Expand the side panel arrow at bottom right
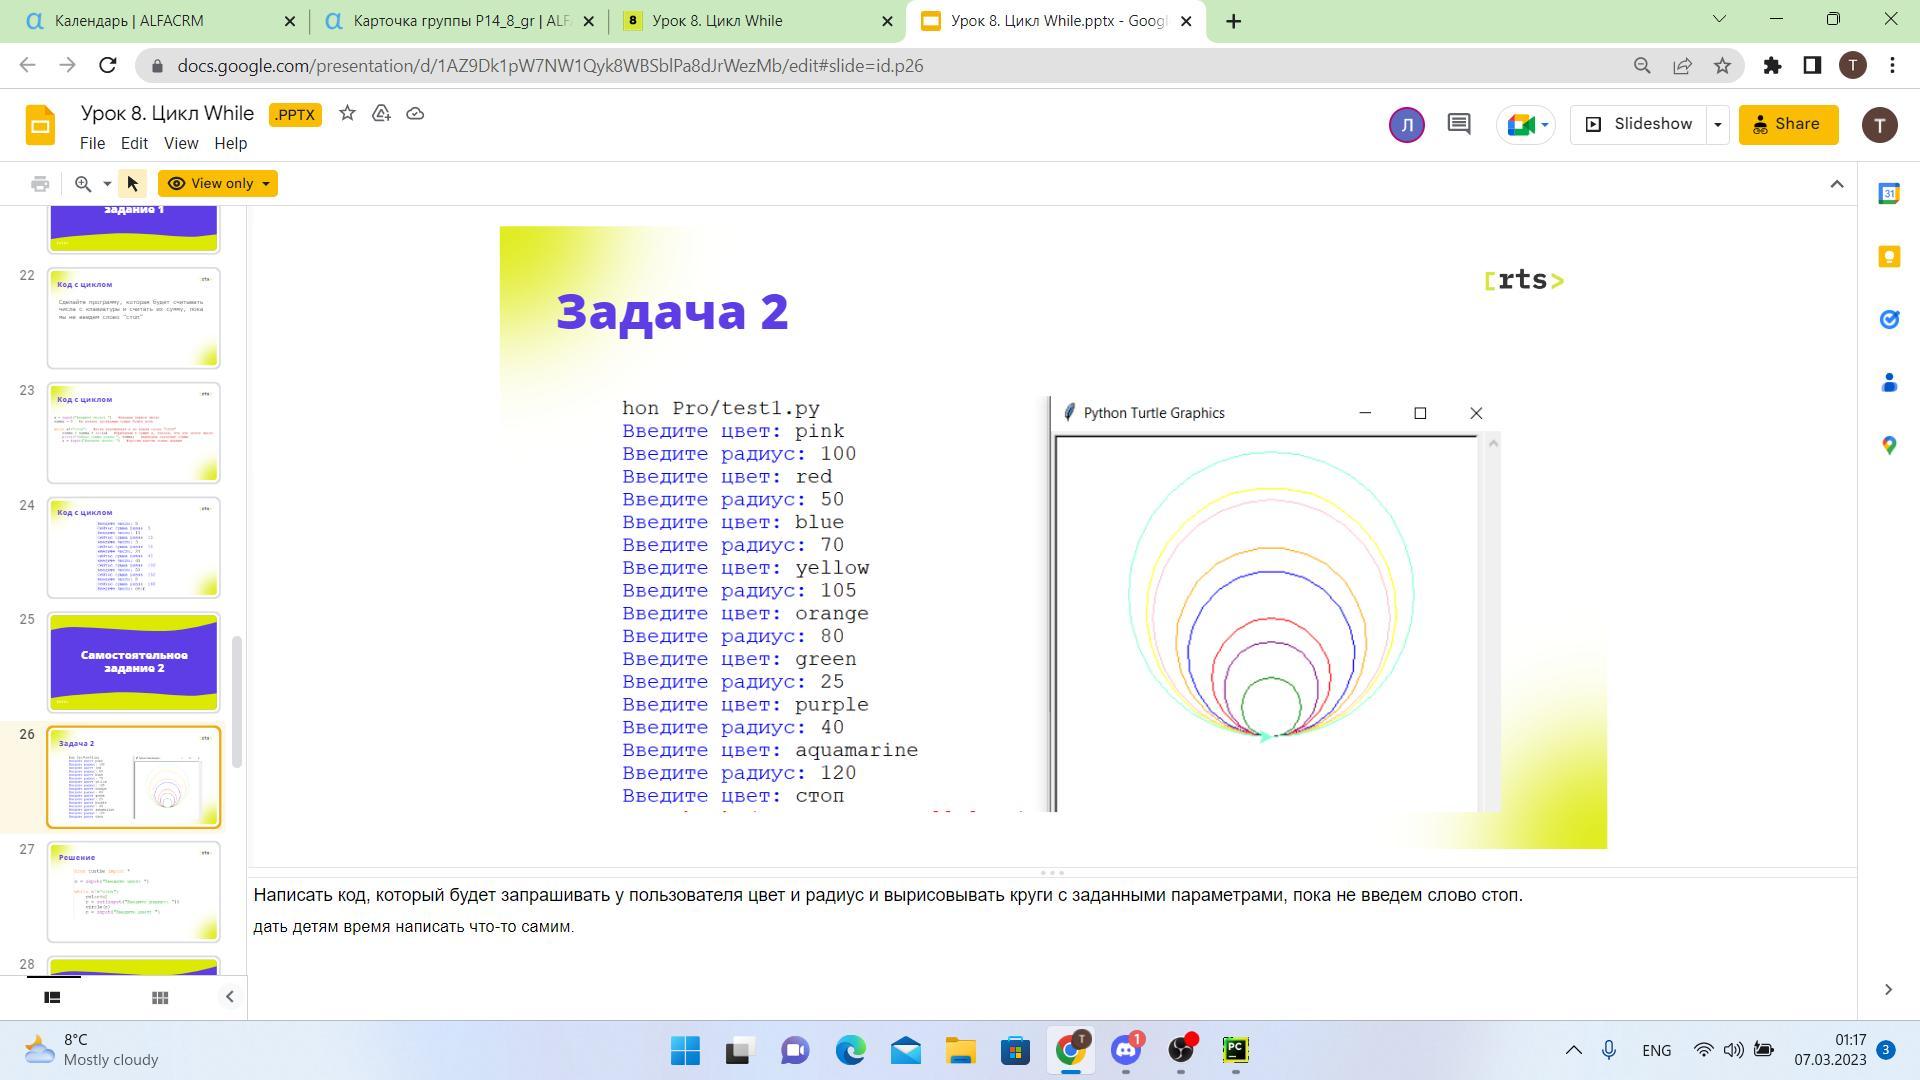Viewport: 1920px width, 1080px height. click(1888, 990)
